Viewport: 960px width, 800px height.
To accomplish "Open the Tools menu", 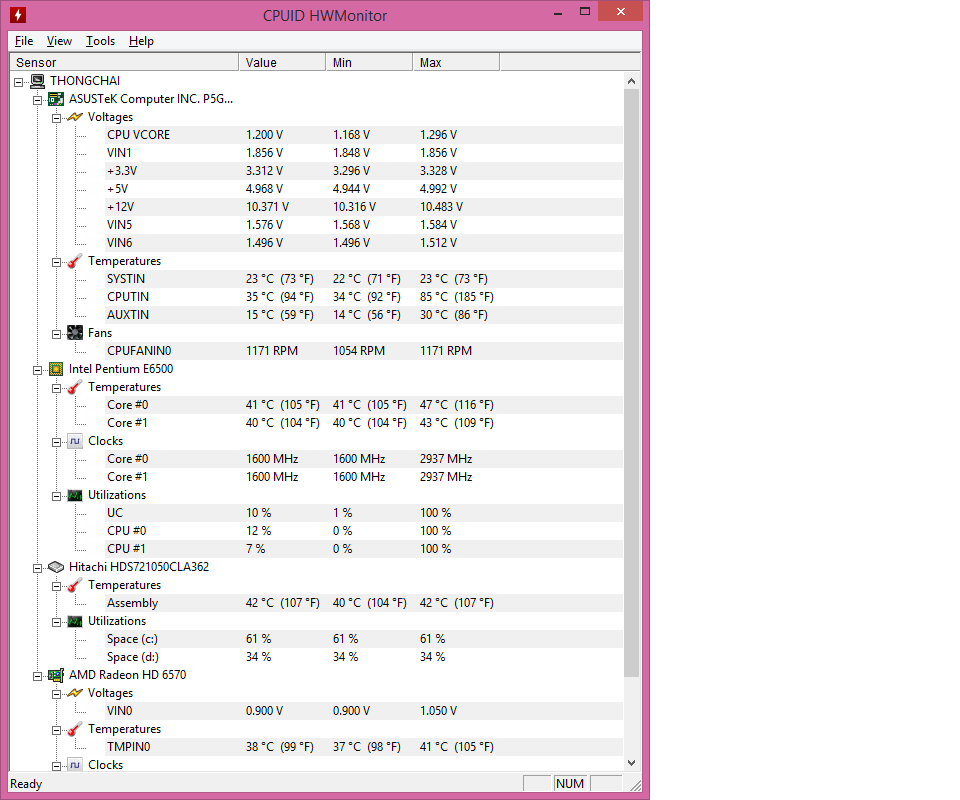I will 100,41.
